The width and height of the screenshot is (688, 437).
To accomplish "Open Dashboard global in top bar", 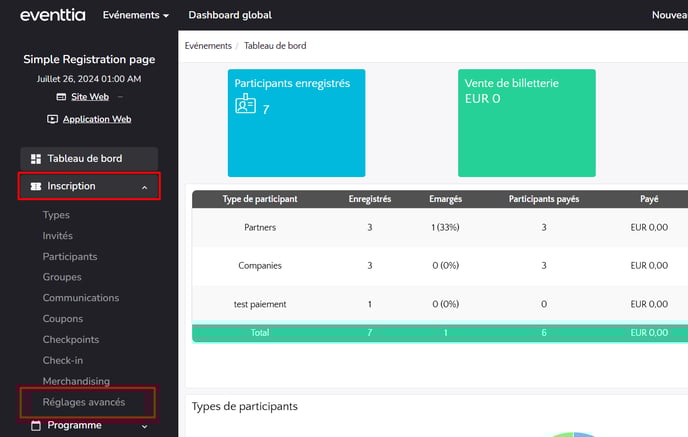I will [230, 15].
